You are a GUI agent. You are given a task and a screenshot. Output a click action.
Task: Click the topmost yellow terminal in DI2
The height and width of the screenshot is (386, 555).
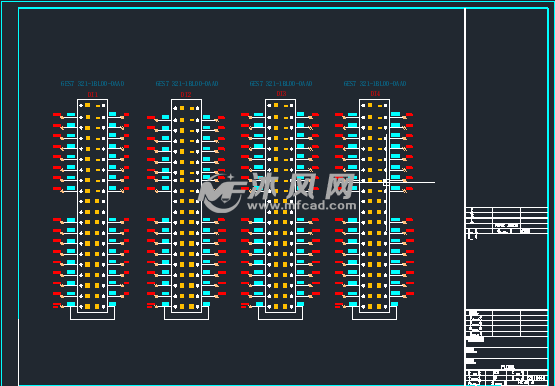click(x=182, y=108)
